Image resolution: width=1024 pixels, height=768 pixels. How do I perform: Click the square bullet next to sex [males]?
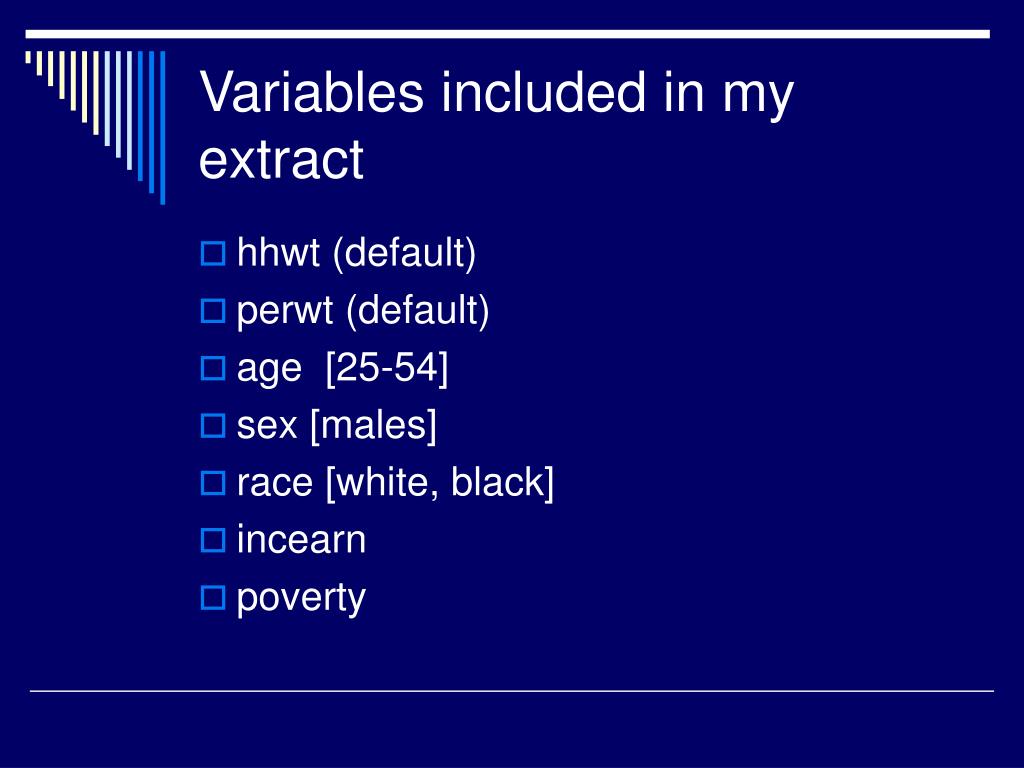213,426
